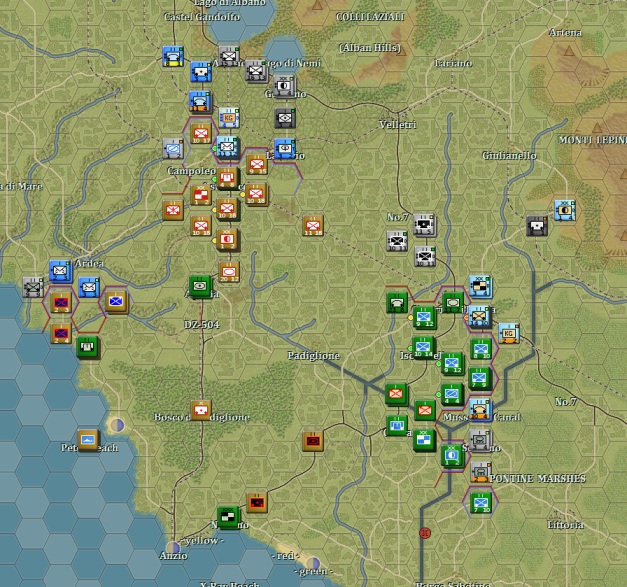Viewport: 627px width, 587px height.
Task: Select the grey counter with light blue symbol near Campoleone
Action: 173,149
